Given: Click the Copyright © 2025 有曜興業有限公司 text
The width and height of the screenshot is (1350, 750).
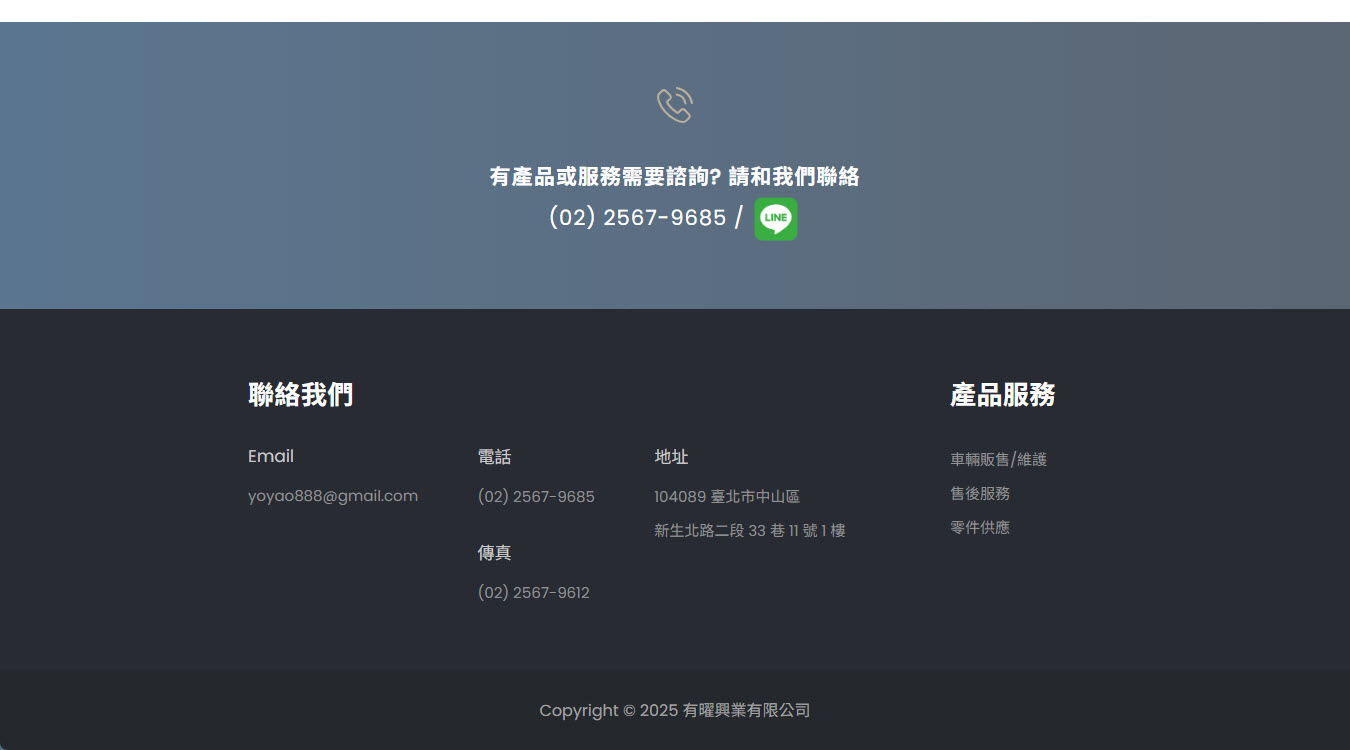Looking at the screenshot, I should (x=674, y=711).
